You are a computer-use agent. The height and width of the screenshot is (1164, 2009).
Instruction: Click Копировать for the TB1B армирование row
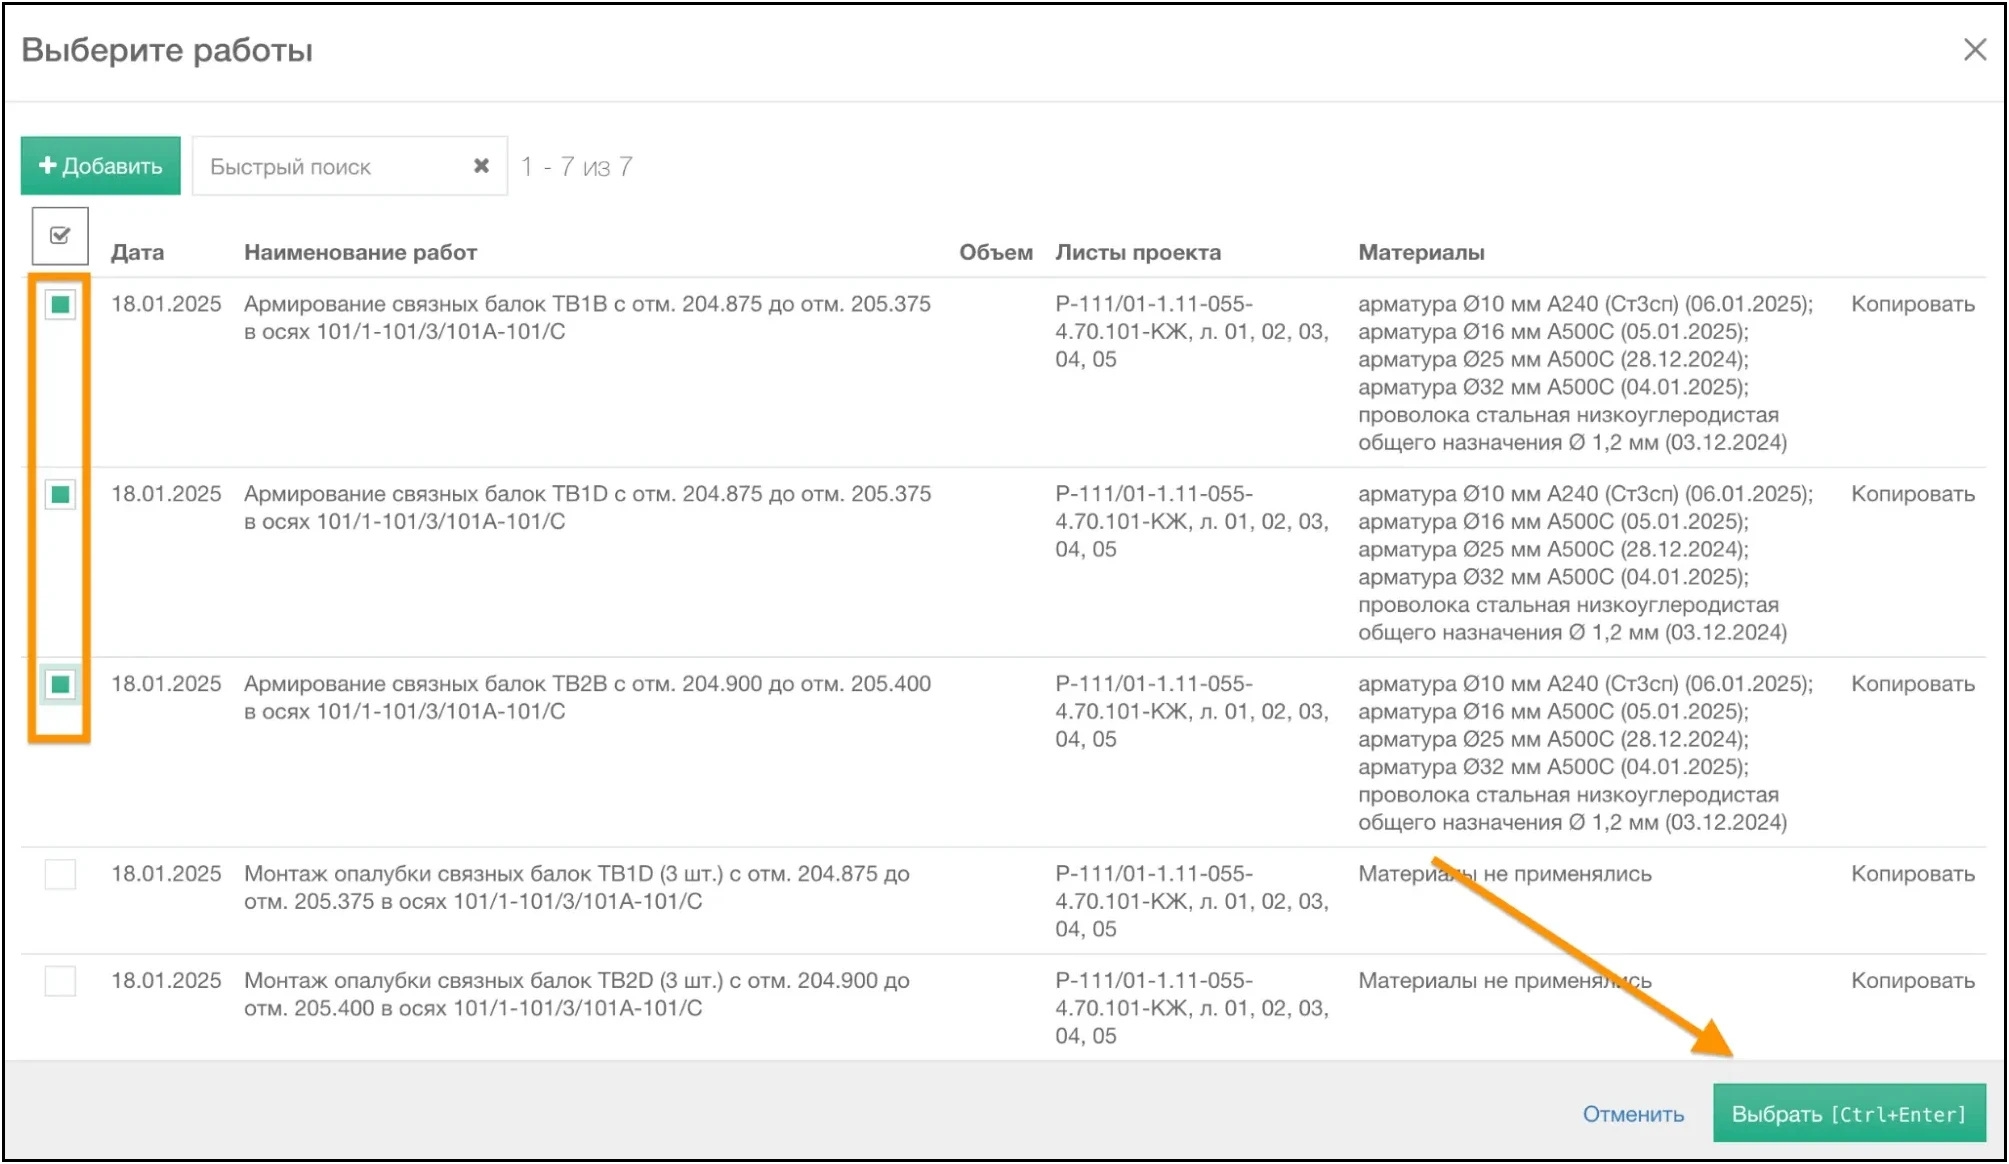click(x=1912, y=304)
